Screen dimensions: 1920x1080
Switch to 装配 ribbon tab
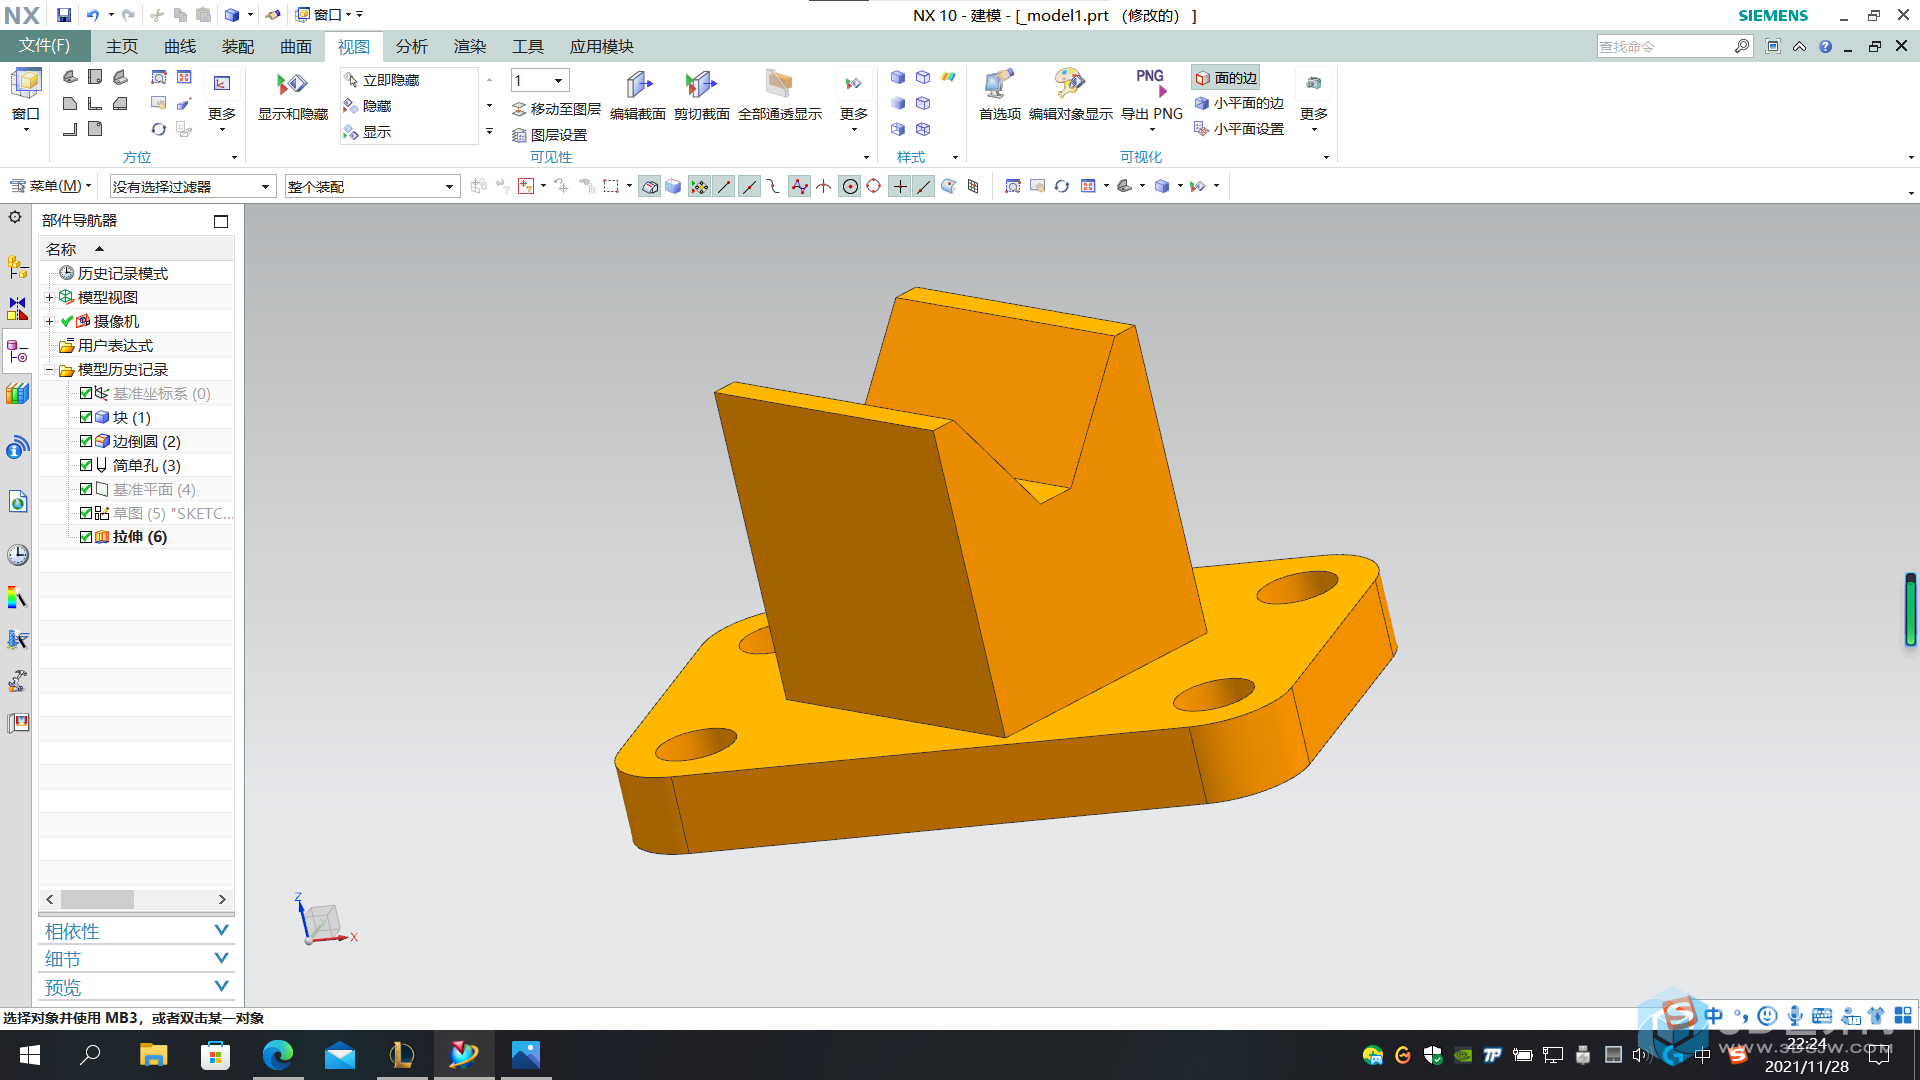[x=238, y=46]
